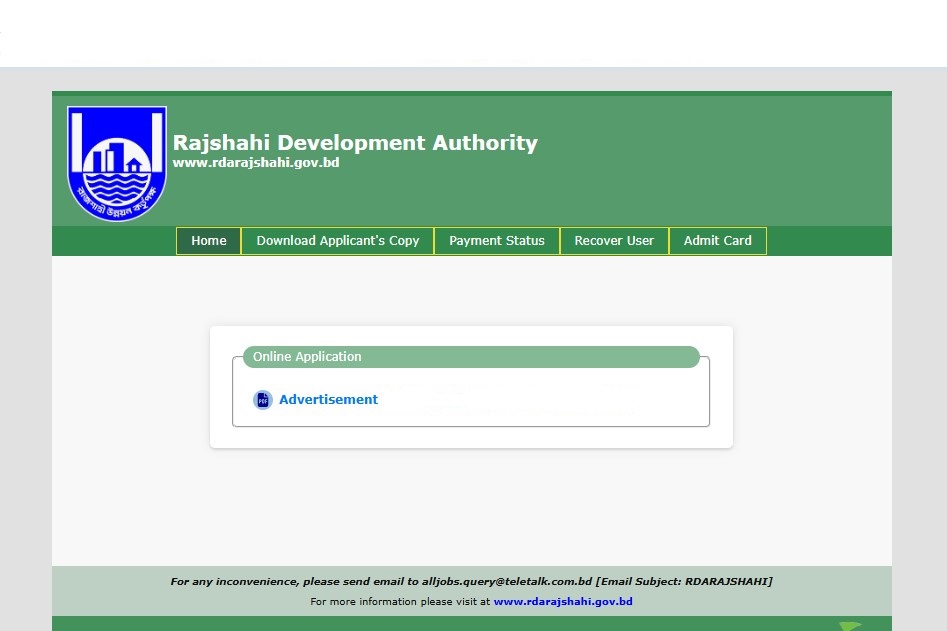Visit the footer www.rdarajshahi.gov.bd link
The image size is (947, 631).
coord(563,602)
